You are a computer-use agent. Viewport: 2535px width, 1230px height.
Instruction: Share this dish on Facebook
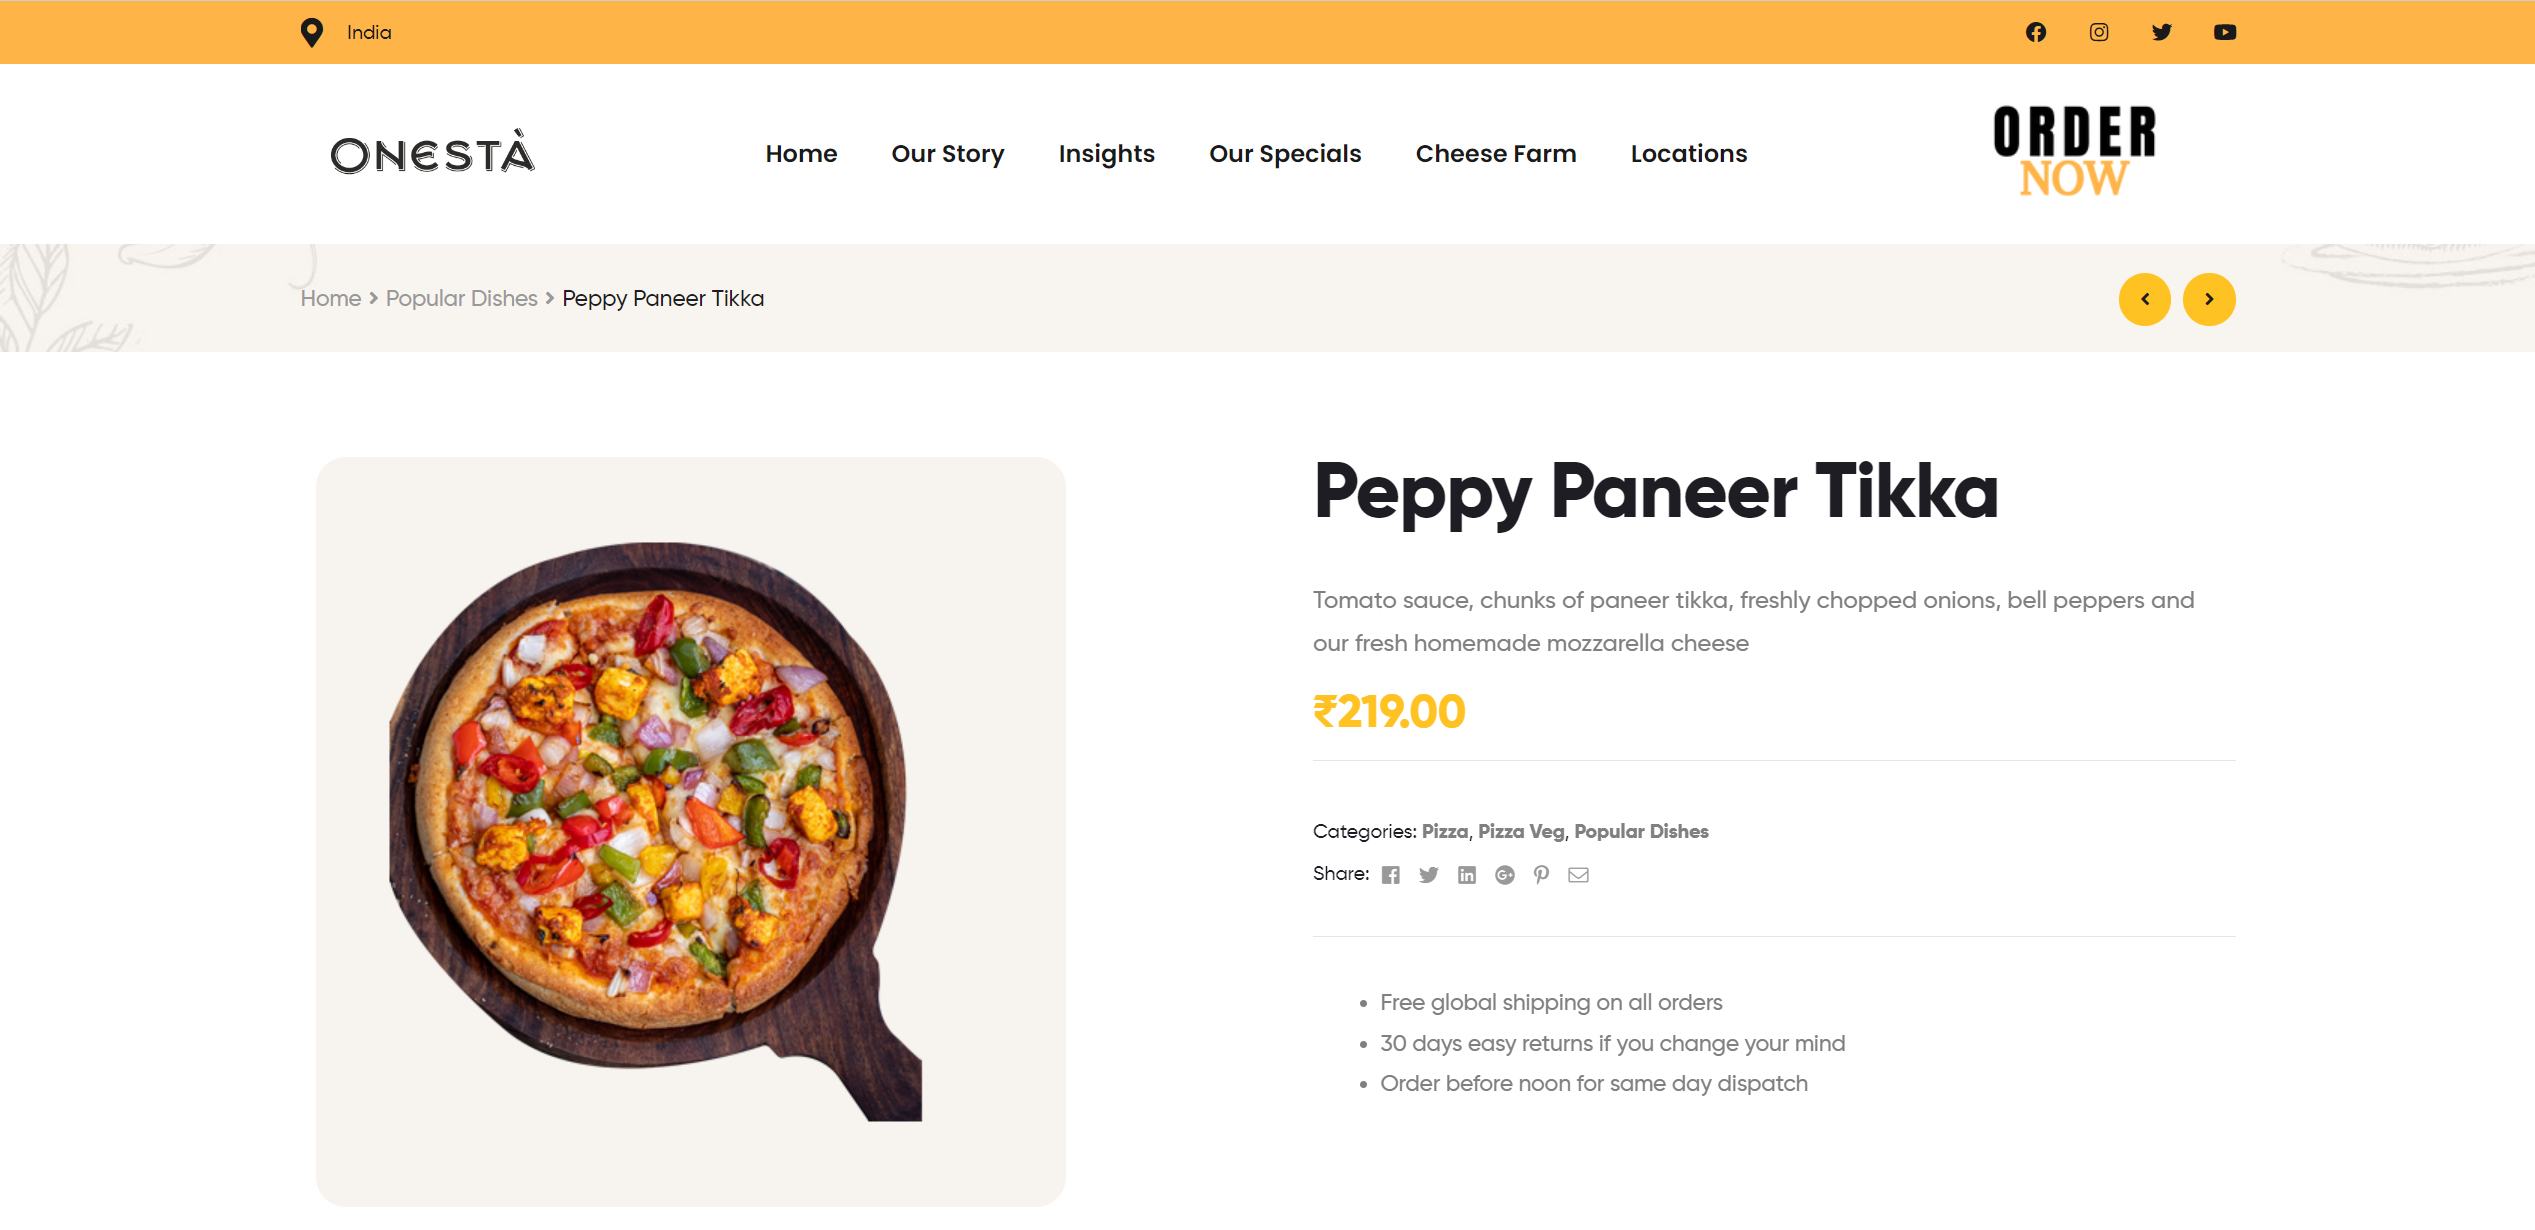1391,875
